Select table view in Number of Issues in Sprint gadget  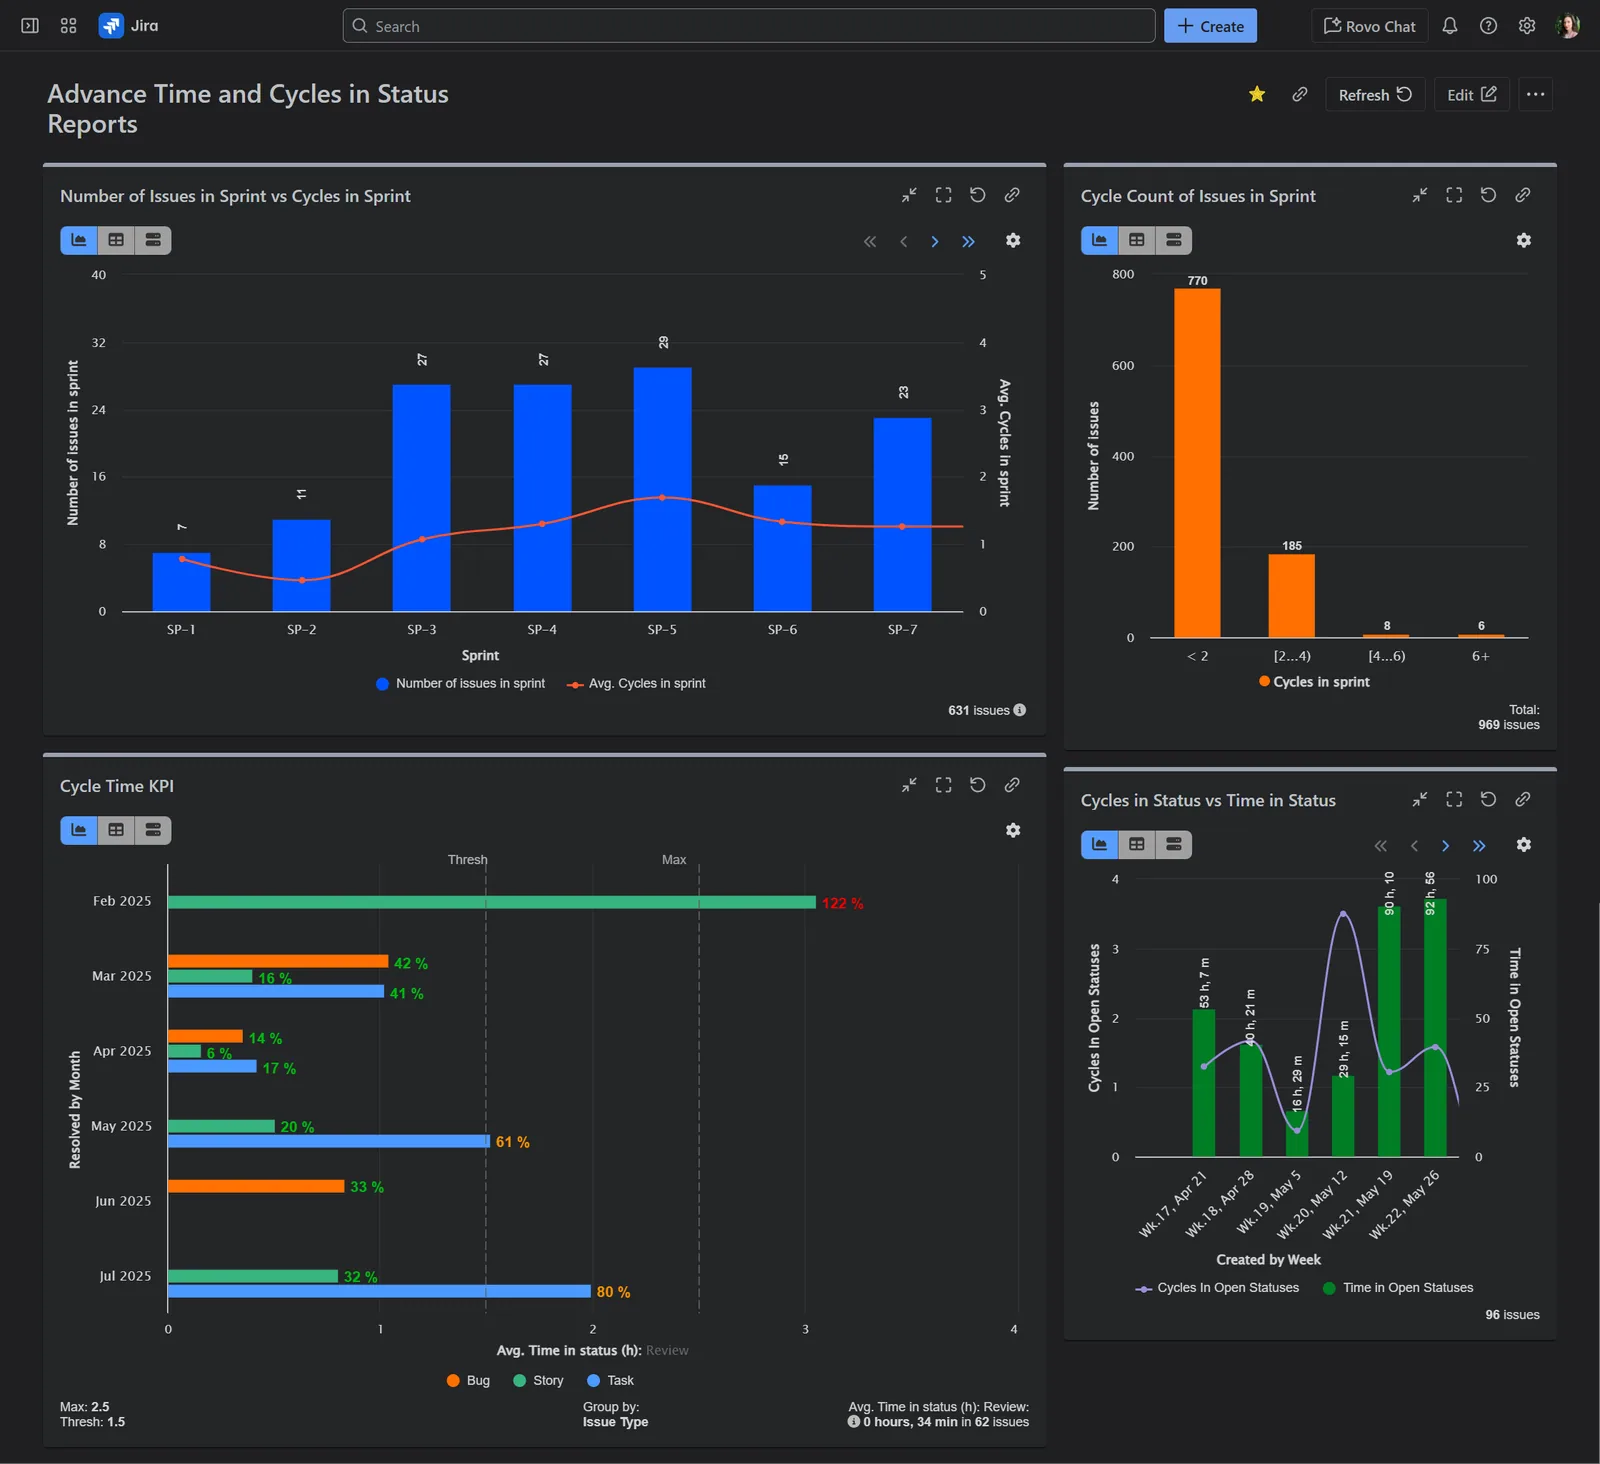click(x=116, y=240)
